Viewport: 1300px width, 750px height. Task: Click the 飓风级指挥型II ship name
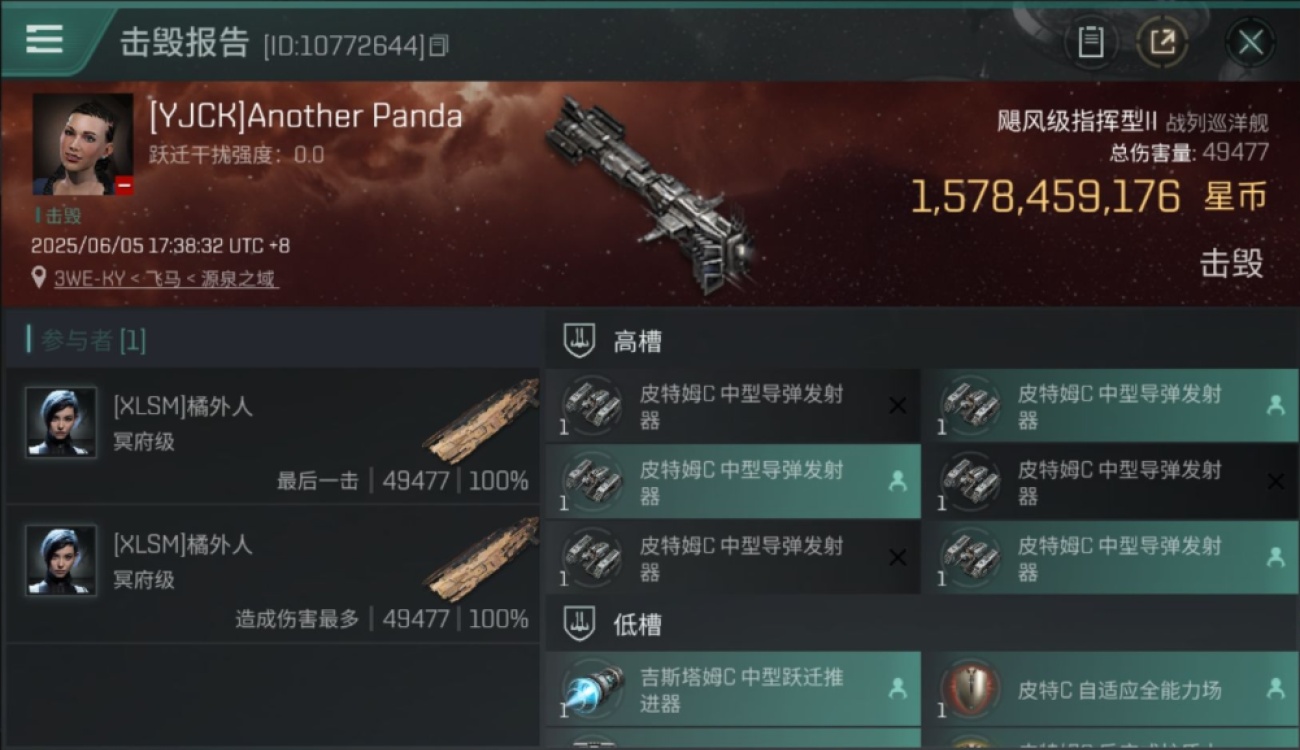pos(1077,122)
